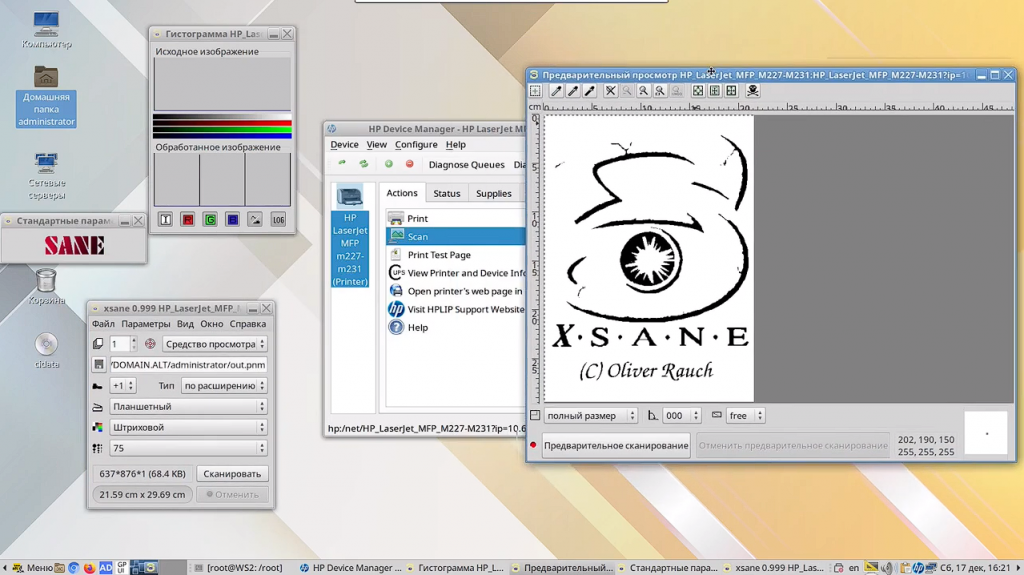Switch to the Supplies tab

tap(494, 193)
